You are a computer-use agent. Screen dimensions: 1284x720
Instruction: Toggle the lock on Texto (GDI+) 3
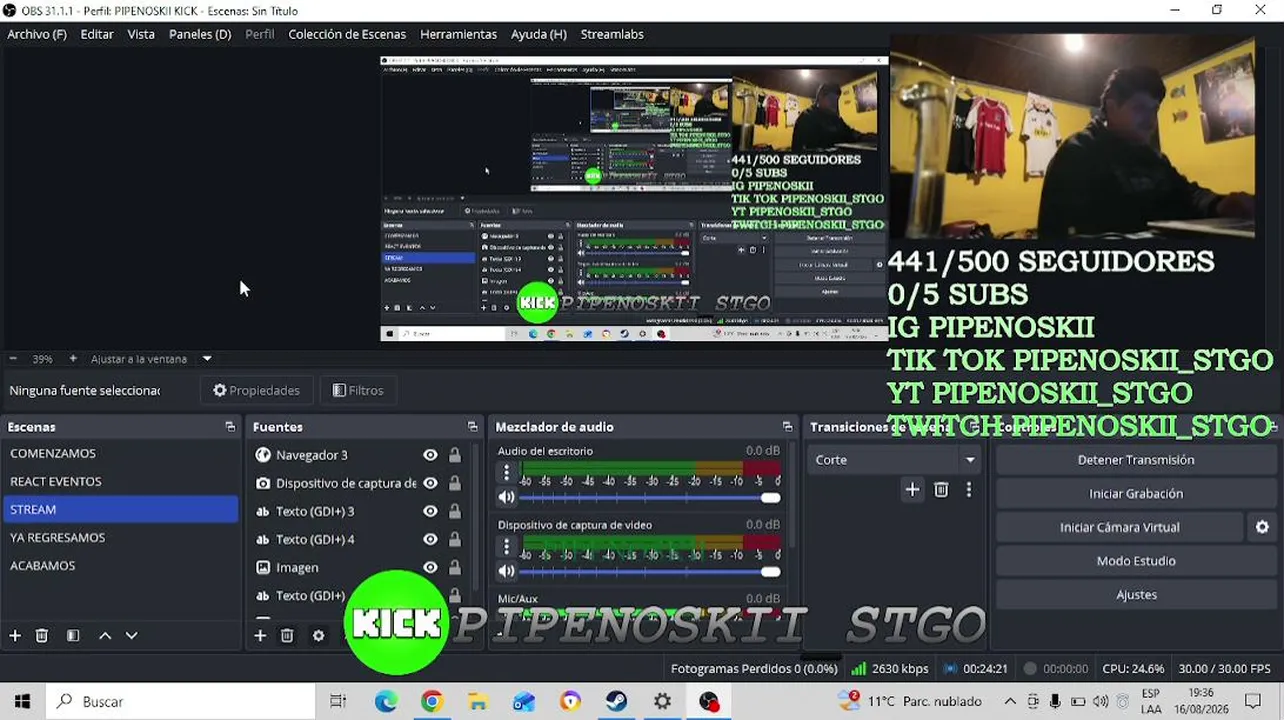tap(455, 511)
